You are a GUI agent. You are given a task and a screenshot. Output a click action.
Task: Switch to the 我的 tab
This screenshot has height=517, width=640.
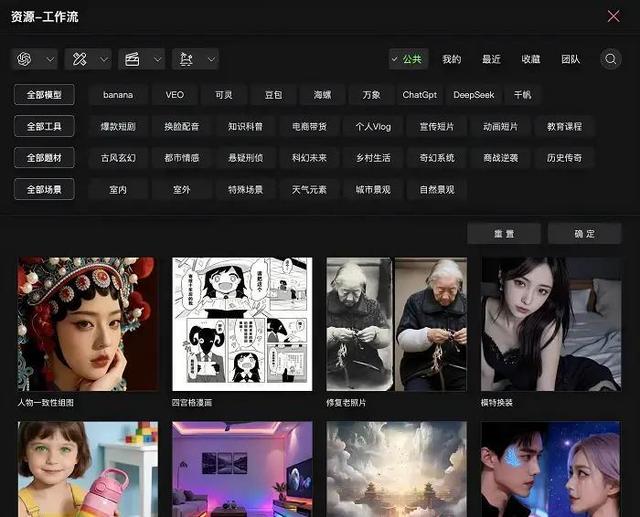coord(452,60)
